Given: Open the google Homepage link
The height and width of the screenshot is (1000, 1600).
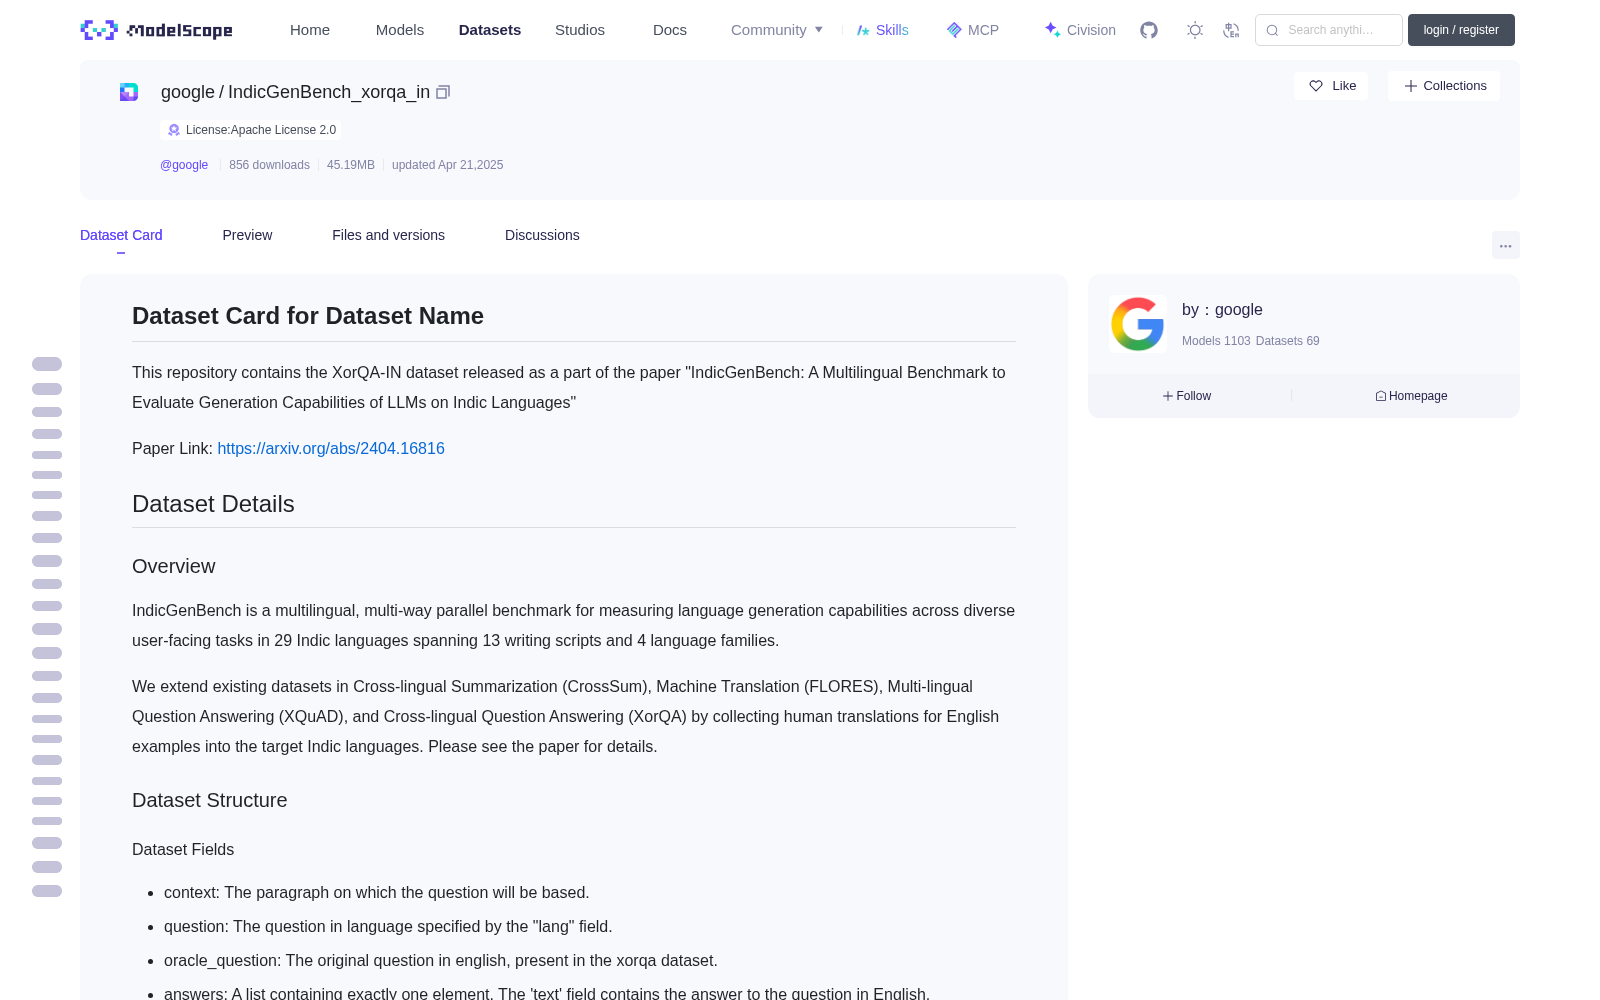Looking at the screenshot, I should (1411, 396).
